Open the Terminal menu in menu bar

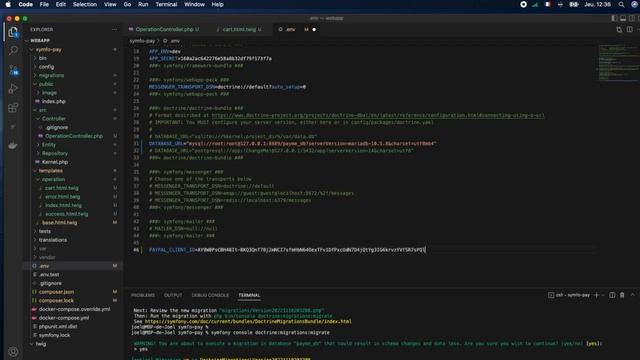coord(166,4)
